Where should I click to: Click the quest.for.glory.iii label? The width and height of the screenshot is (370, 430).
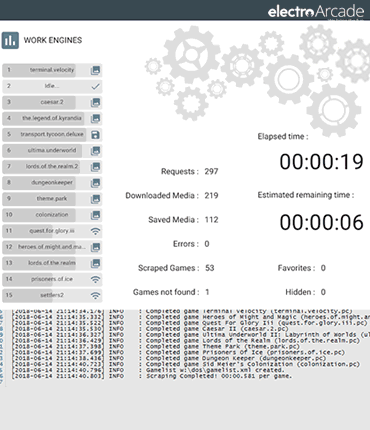[52, 231]
